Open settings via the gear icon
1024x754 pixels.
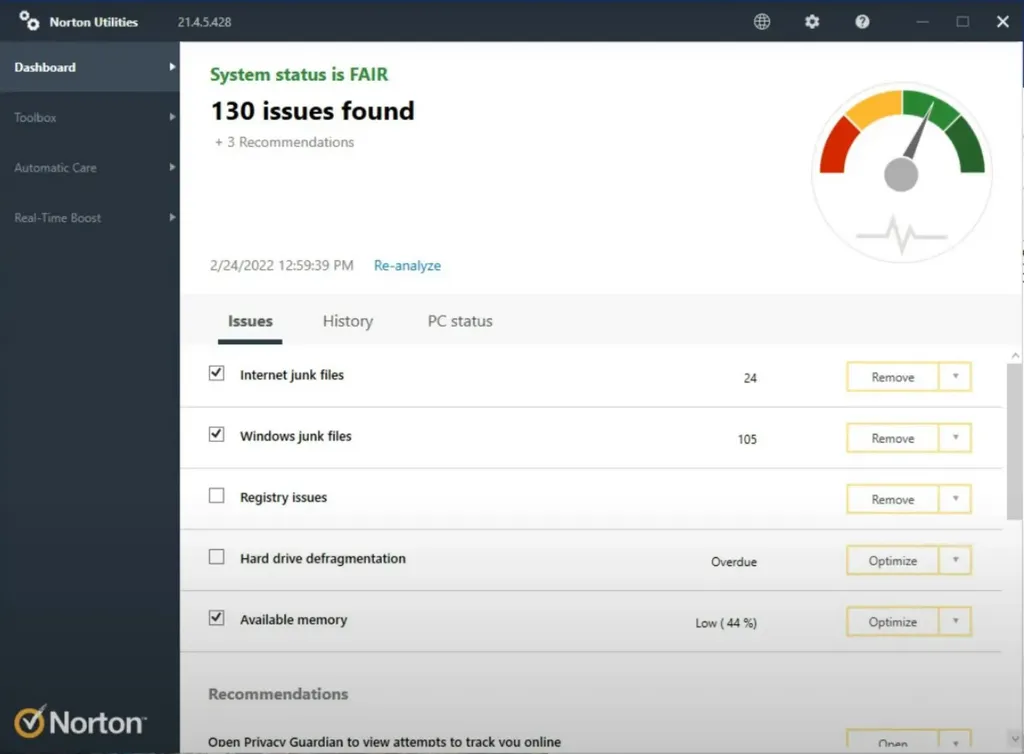(x=812, y=22)
